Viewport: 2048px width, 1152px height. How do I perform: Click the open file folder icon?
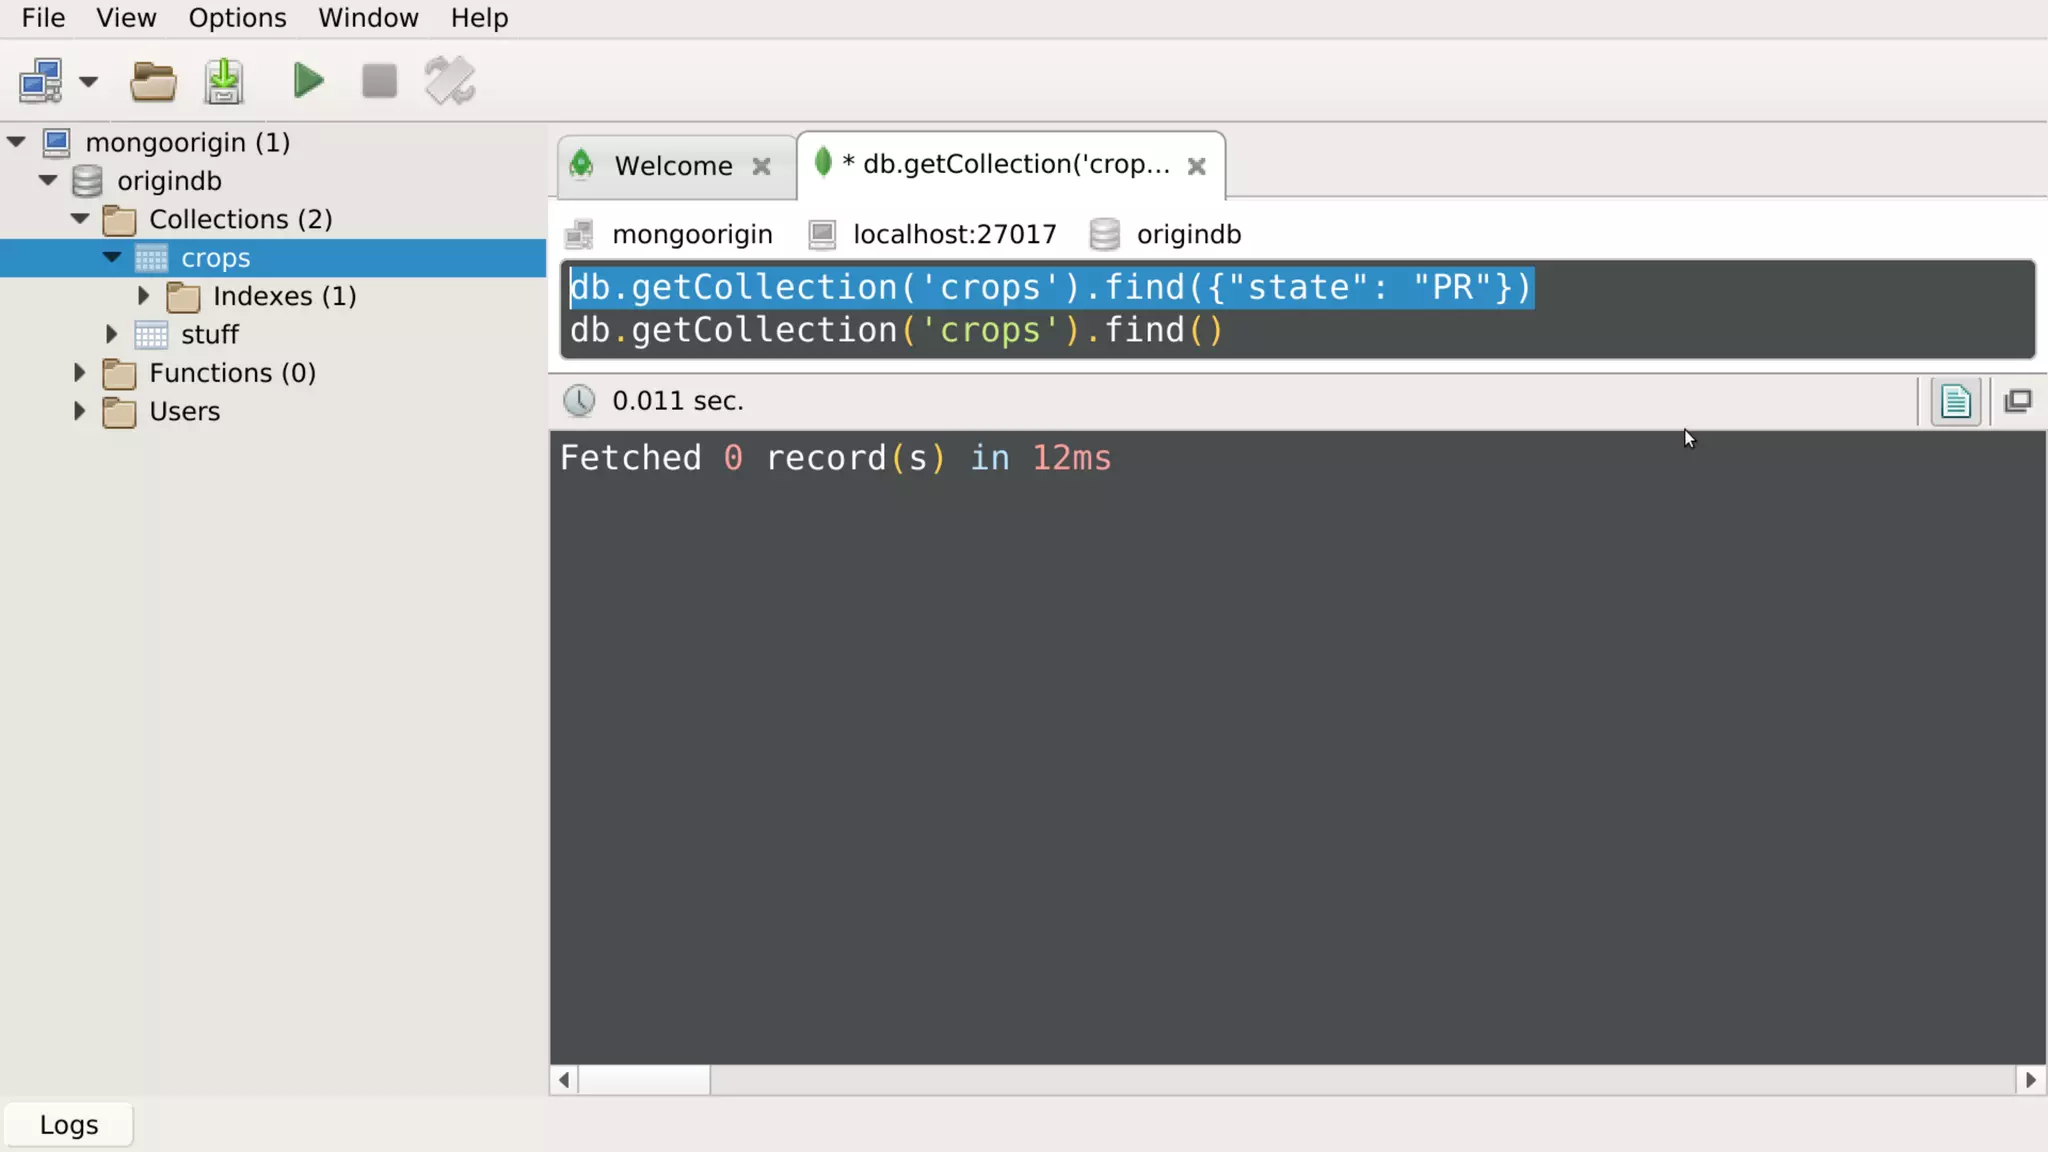point(153,81)
